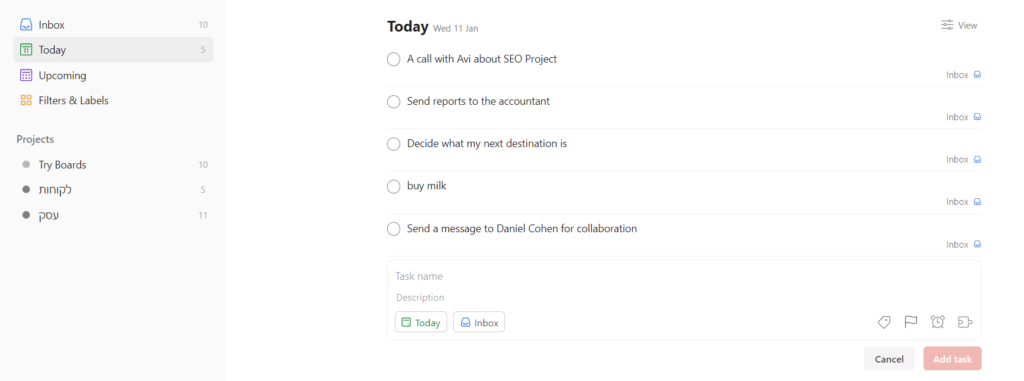Click the Add task button
The image size is (1024, 381).
pos(952,359)
